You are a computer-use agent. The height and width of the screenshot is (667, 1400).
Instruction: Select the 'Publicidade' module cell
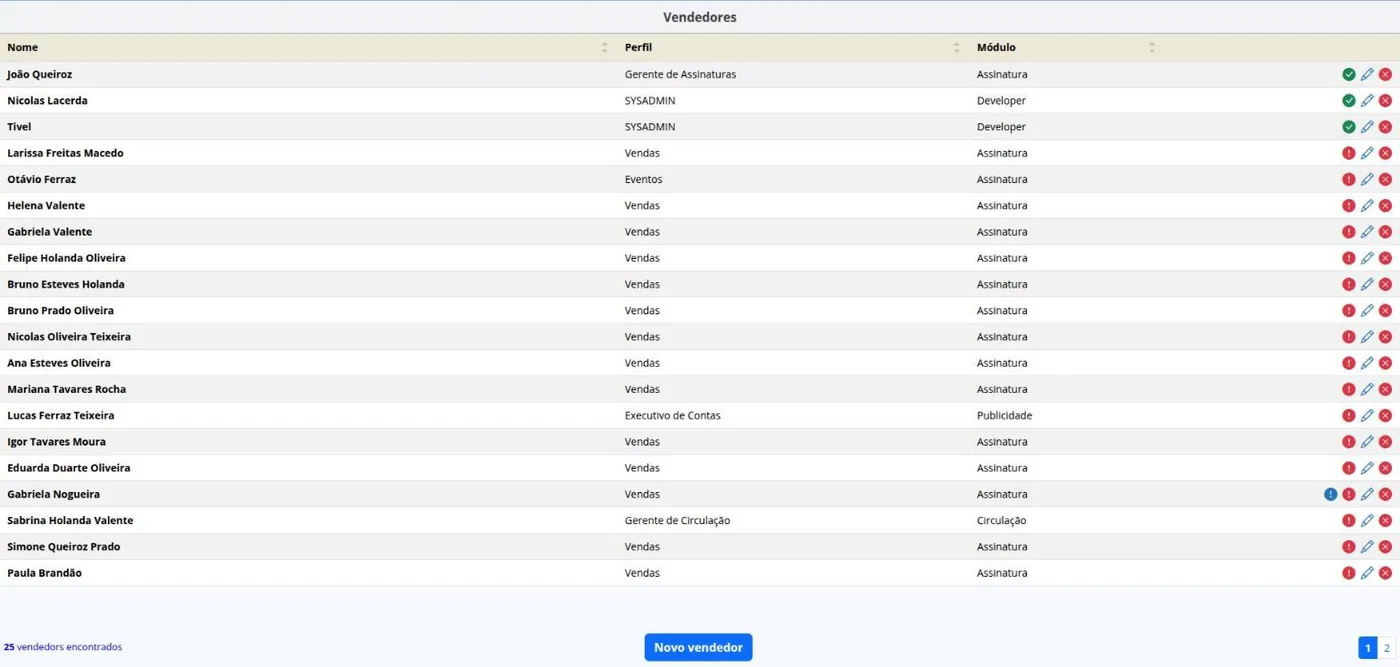pyautogui.click(x=1004, y=415)
